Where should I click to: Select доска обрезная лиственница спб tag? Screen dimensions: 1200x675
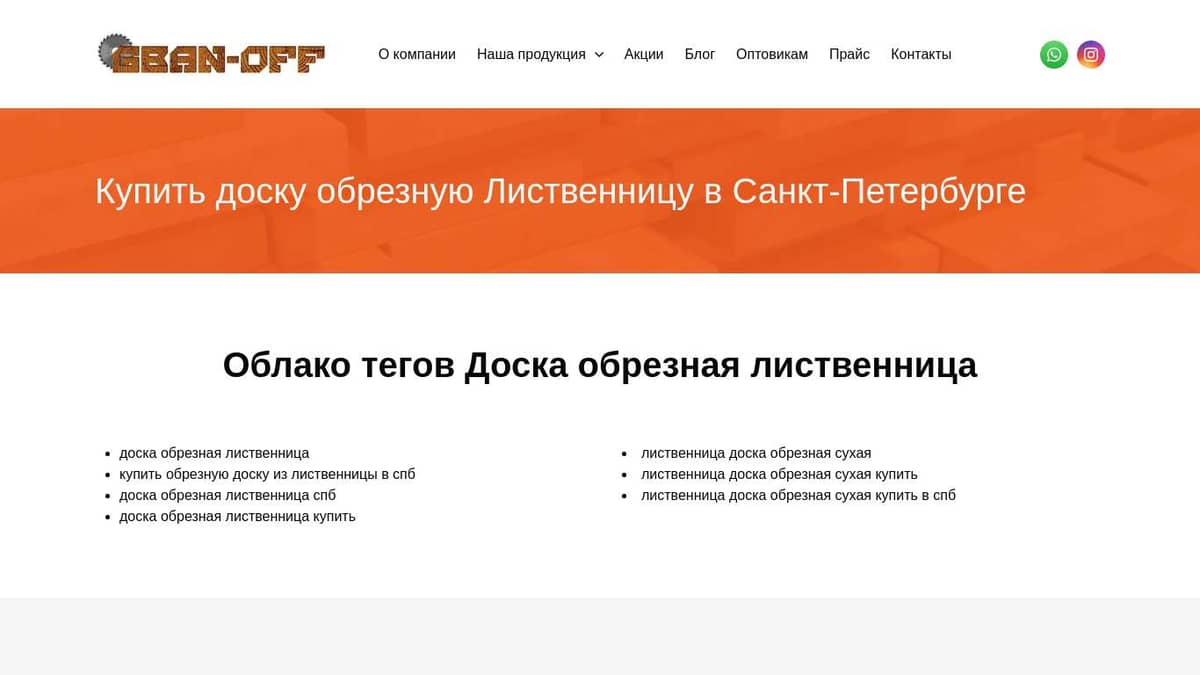coord(227,494)
